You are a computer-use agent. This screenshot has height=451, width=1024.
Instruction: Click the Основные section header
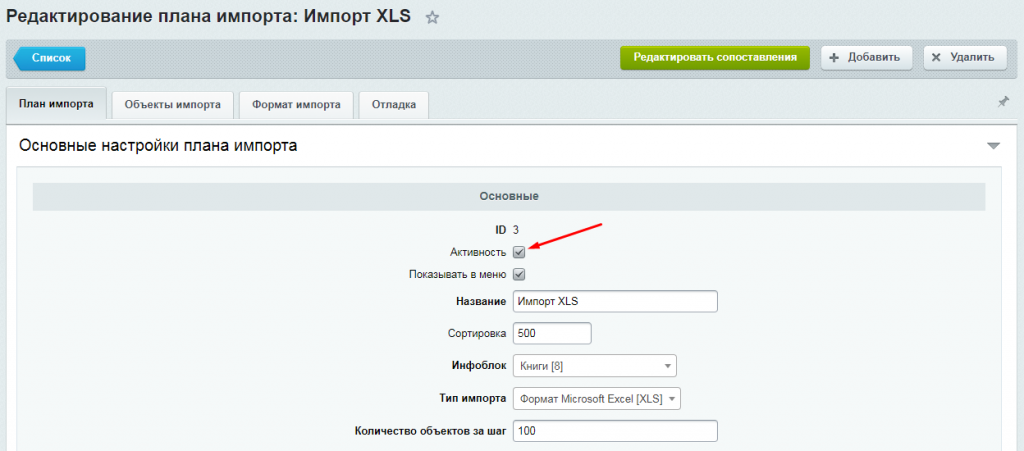pyautogui.click(x=509, y=196)
